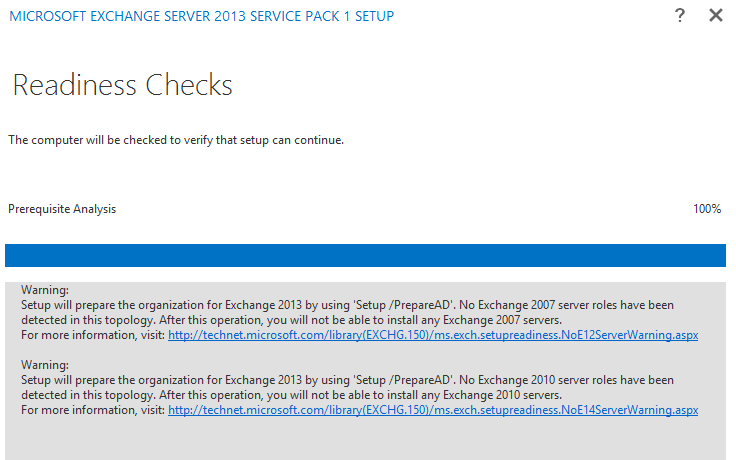Click the Prerequisite Analysis label
Screen dimensions: 736x460
[x=62, y=209]
